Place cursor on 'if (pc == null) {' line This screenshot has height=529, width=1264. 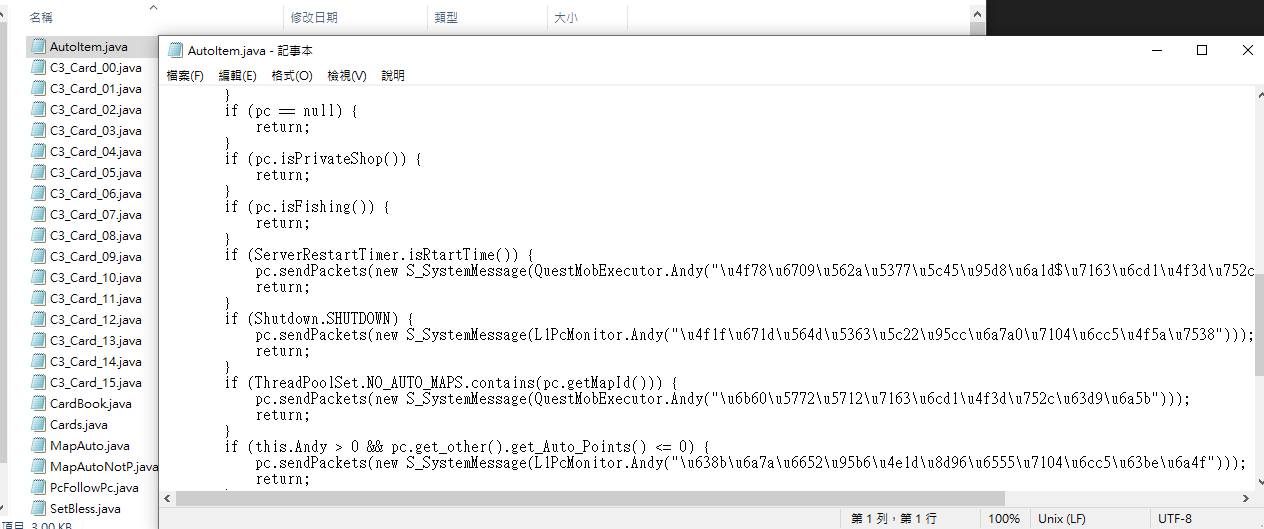tap(290, 111)
